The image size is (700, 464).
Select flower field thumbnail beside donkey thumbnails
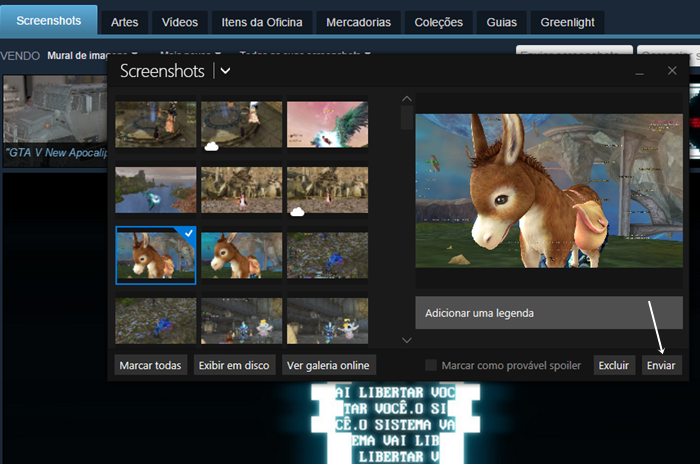(x=327, y=255)
